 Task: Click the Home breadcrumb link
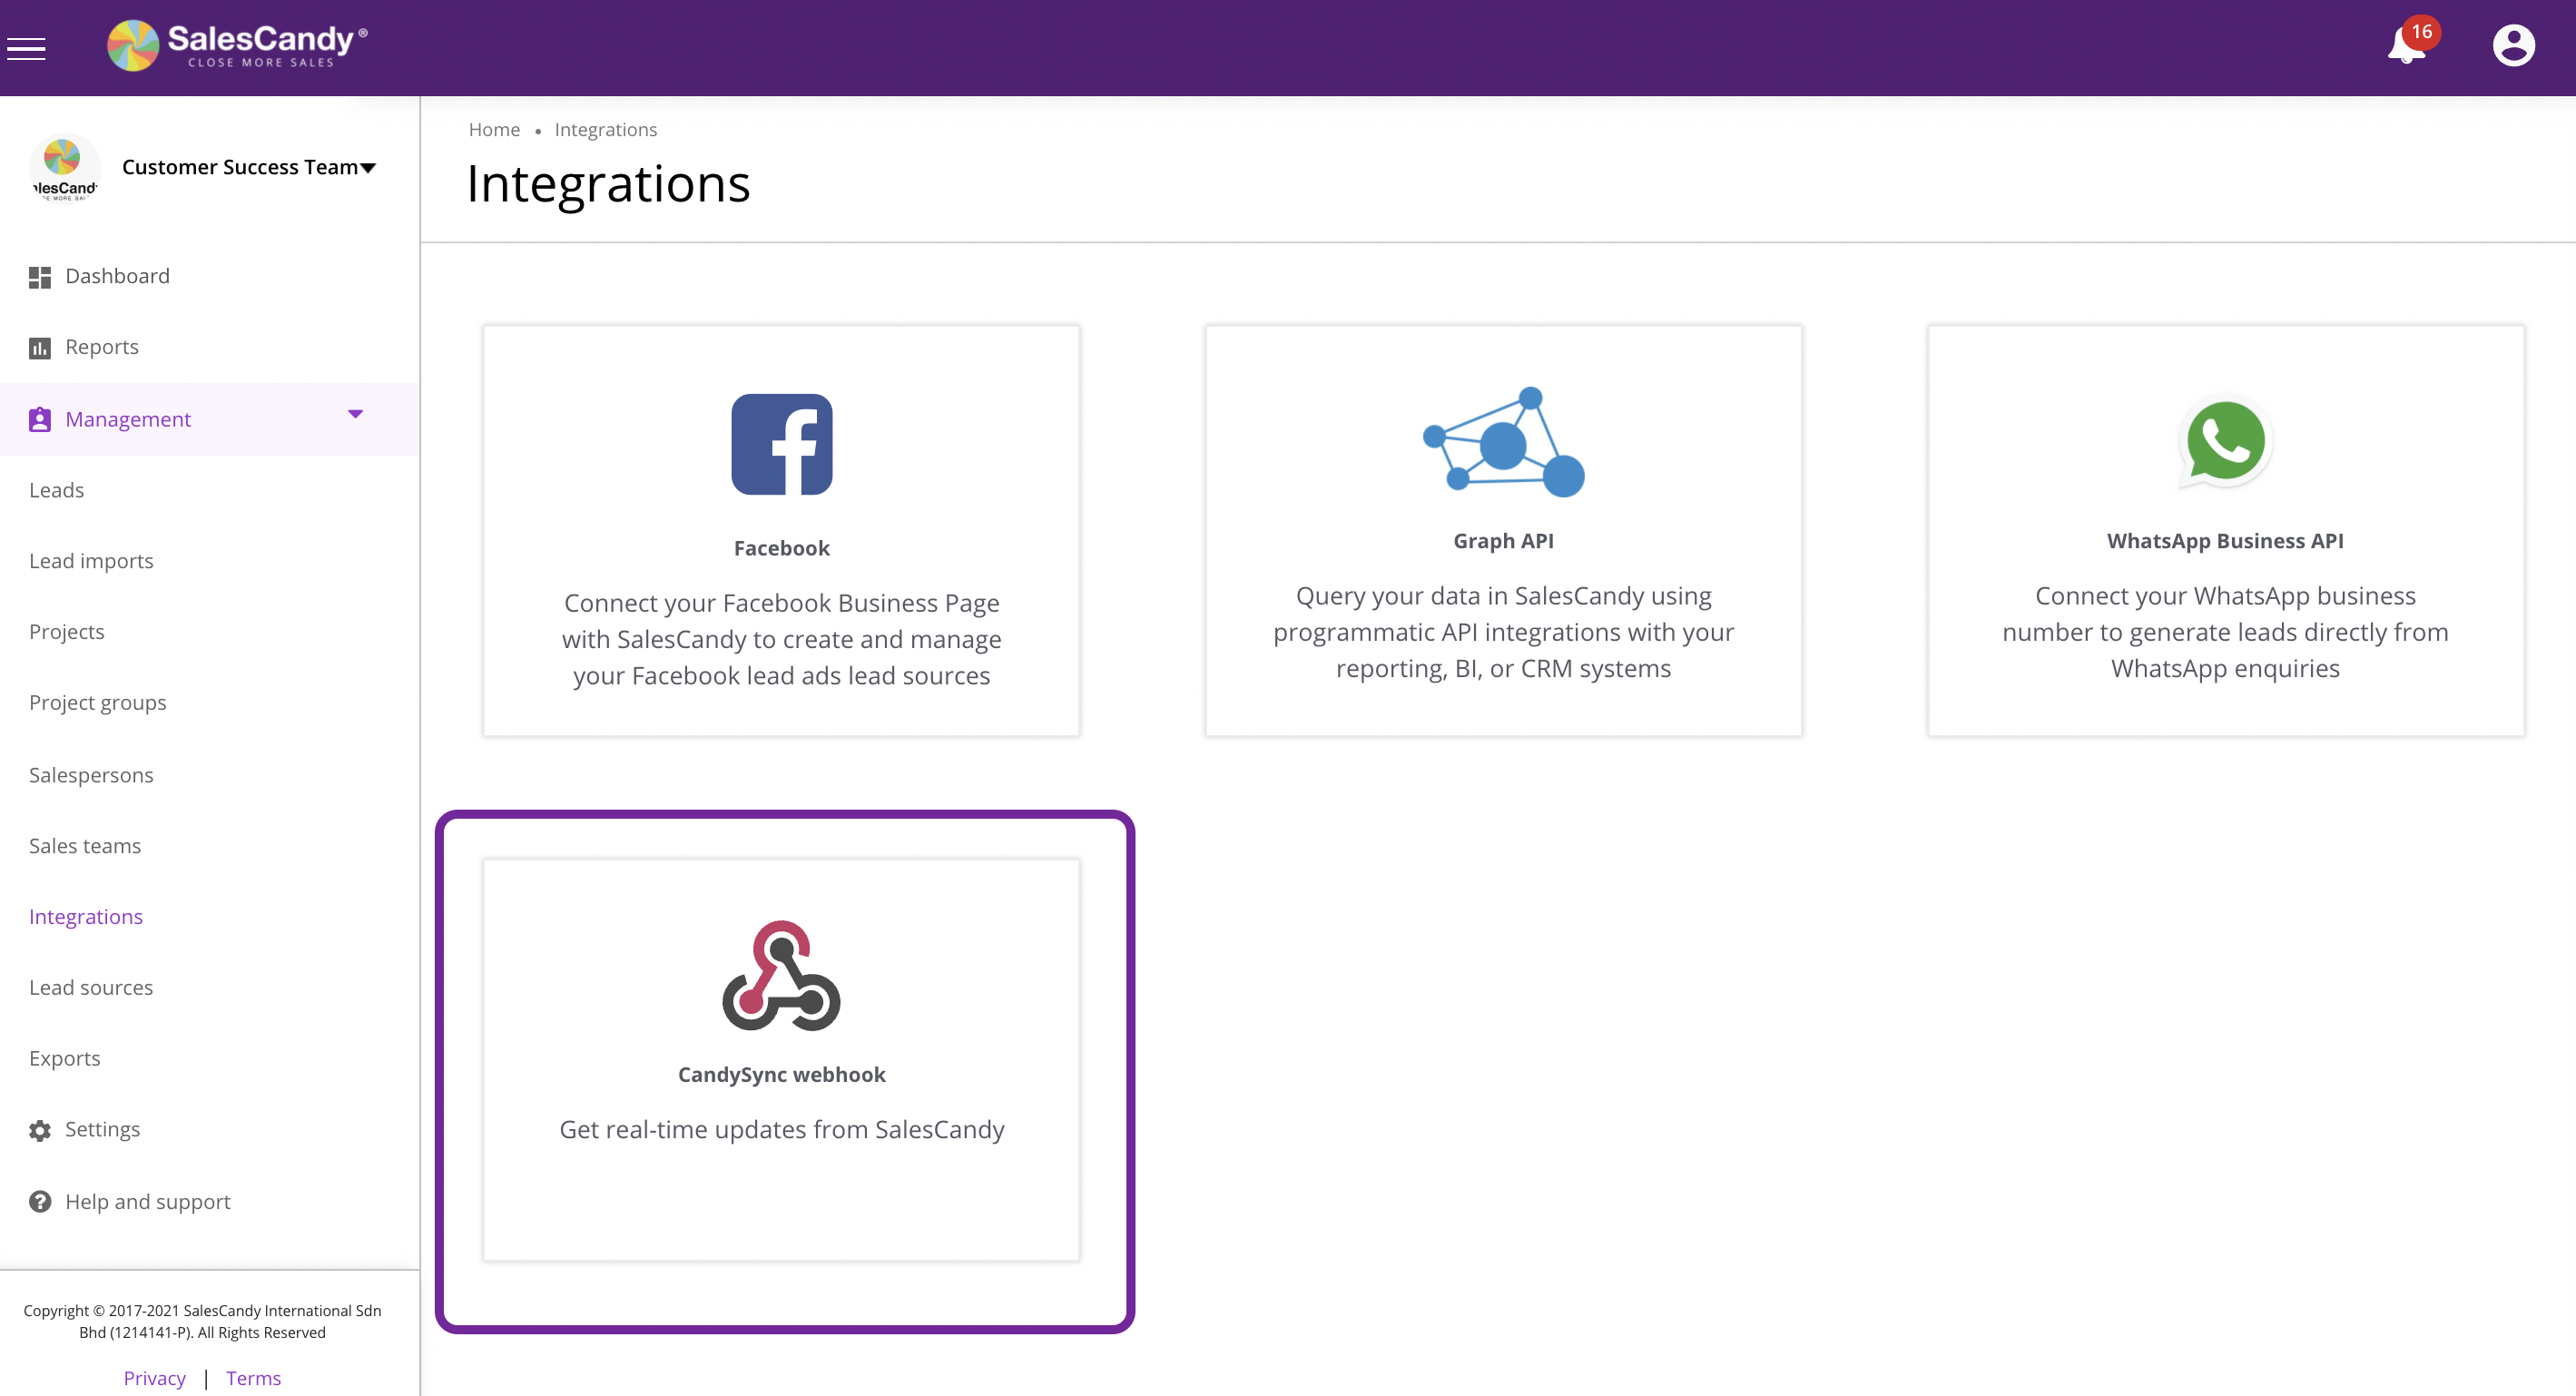coord(494,130)
